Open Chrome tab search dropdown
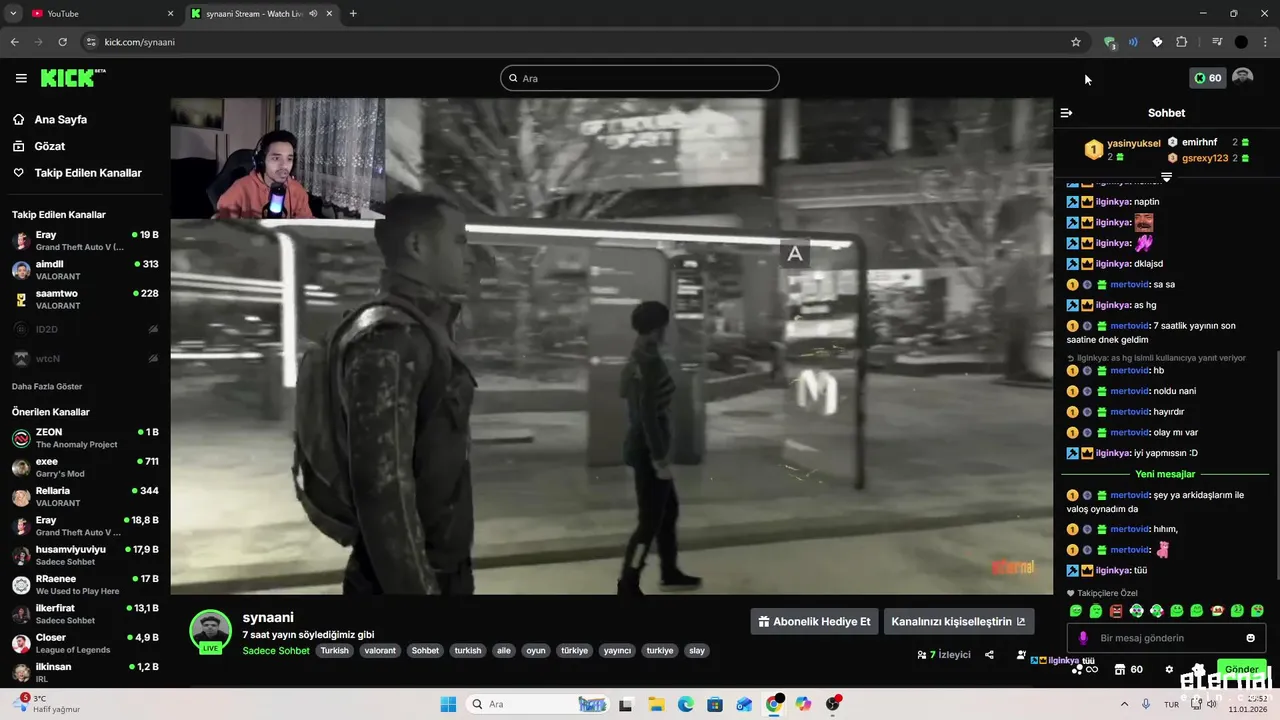Viewport: 1280px width, 720px height. pos(13,13)
